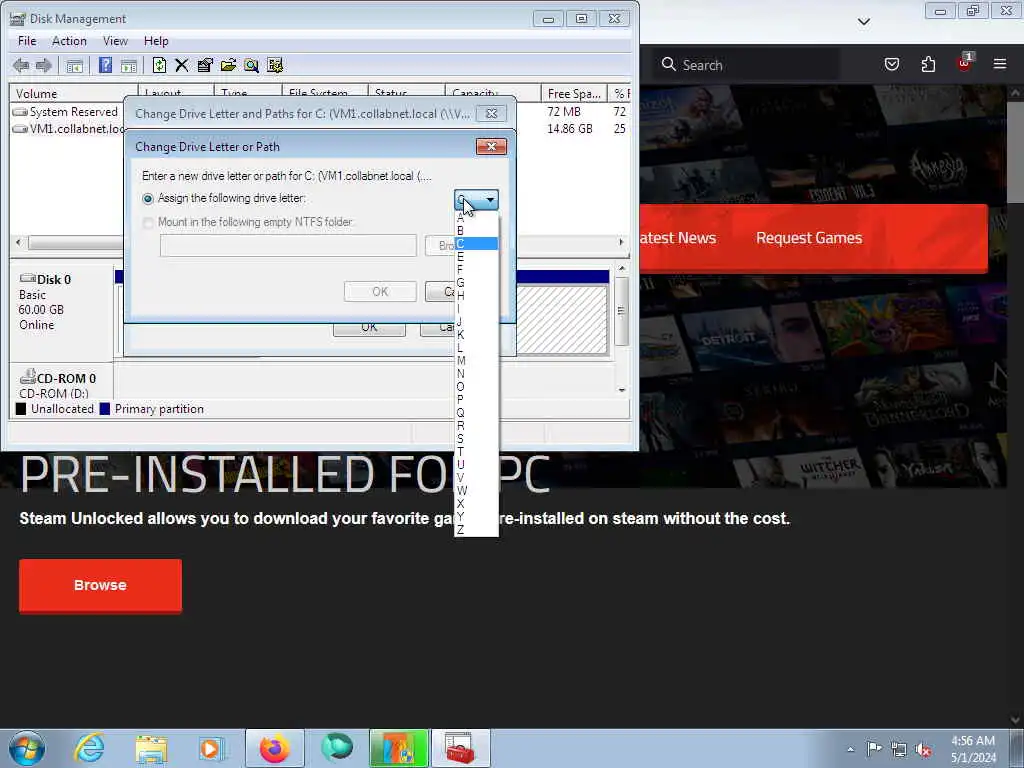Click the muted volume tray icon
This screenshot has width=1024, height=768.
[x=923, y=749]
